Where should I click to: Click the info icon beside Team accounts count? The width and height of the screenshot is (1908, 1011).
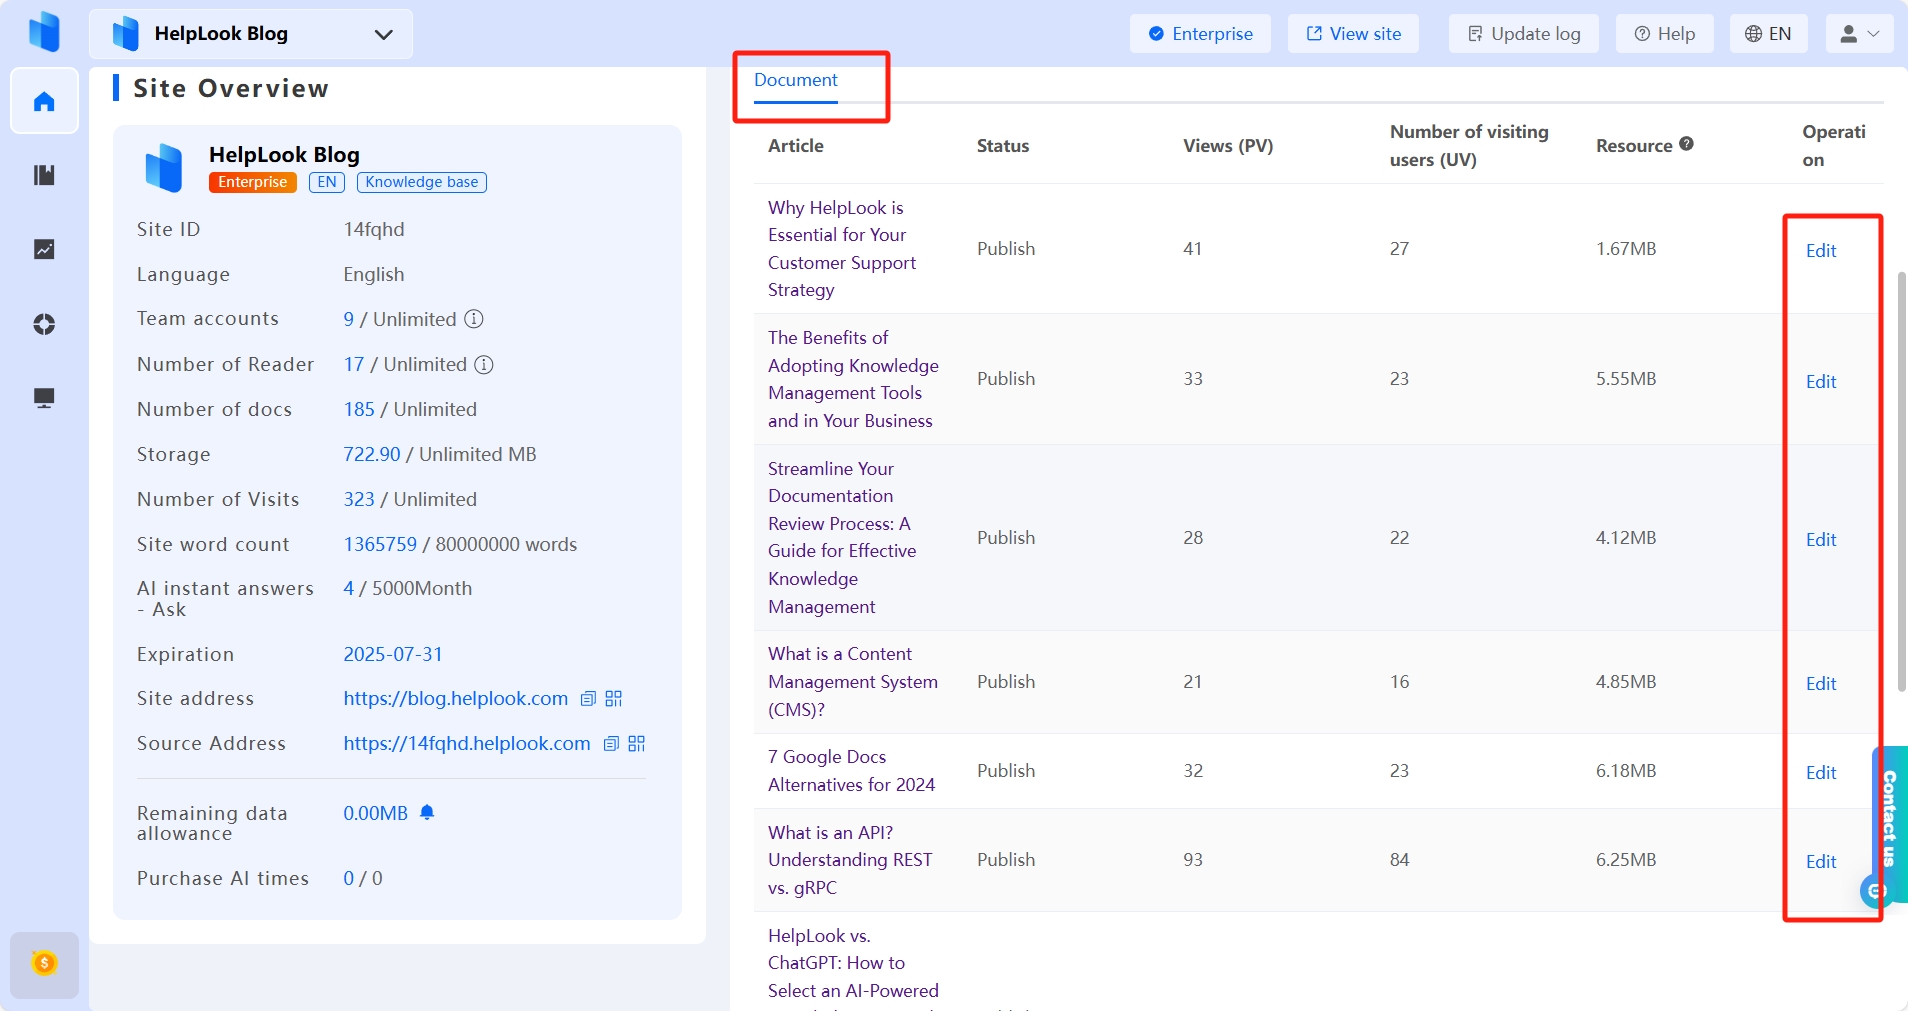[474, 319]
